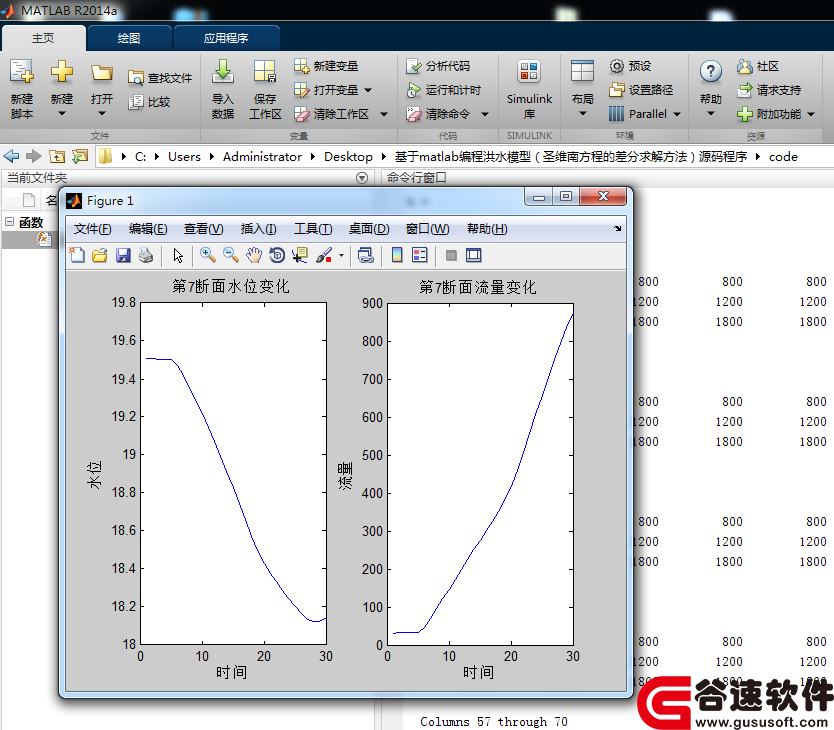Toggle the Zoom In tool
Image resolution: width=834 pixels, height=730 pixels.
[207, 255]
